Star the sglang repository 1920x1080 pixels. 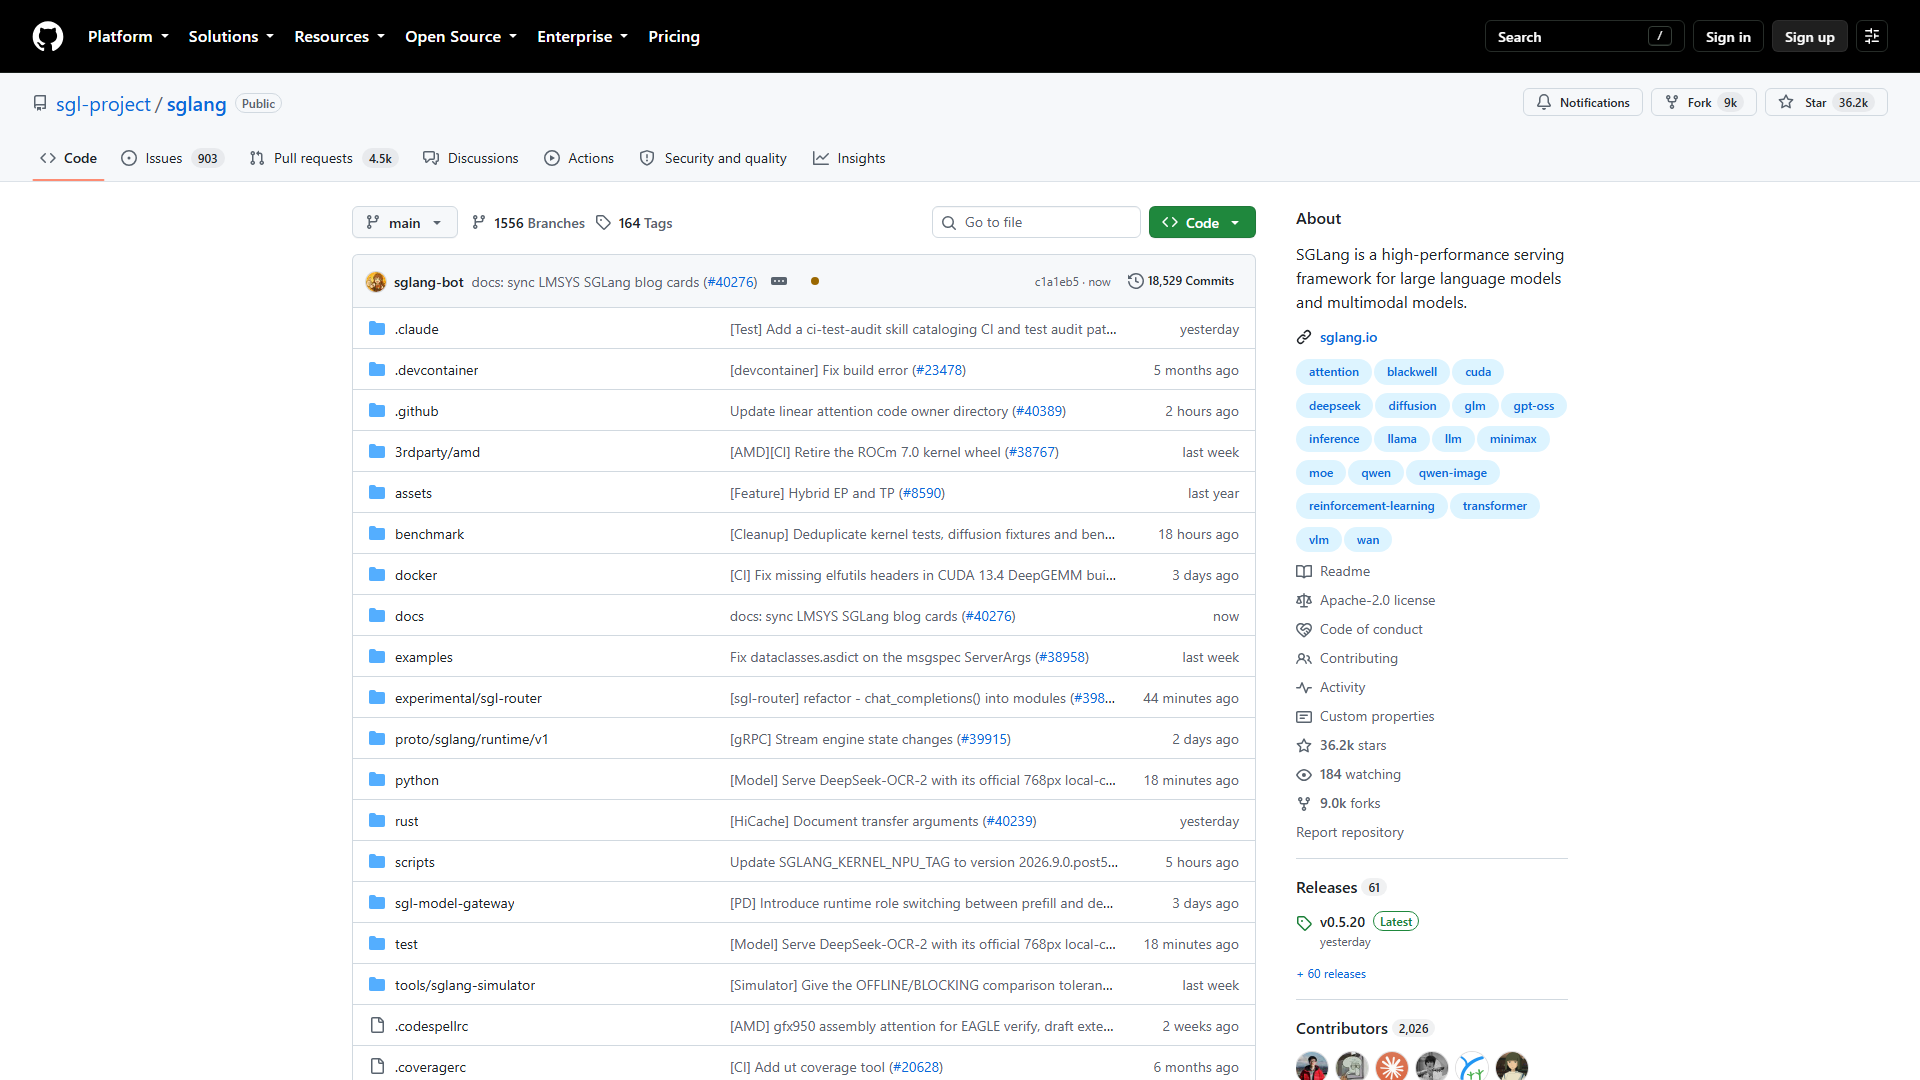click(x=1826, y=103)
